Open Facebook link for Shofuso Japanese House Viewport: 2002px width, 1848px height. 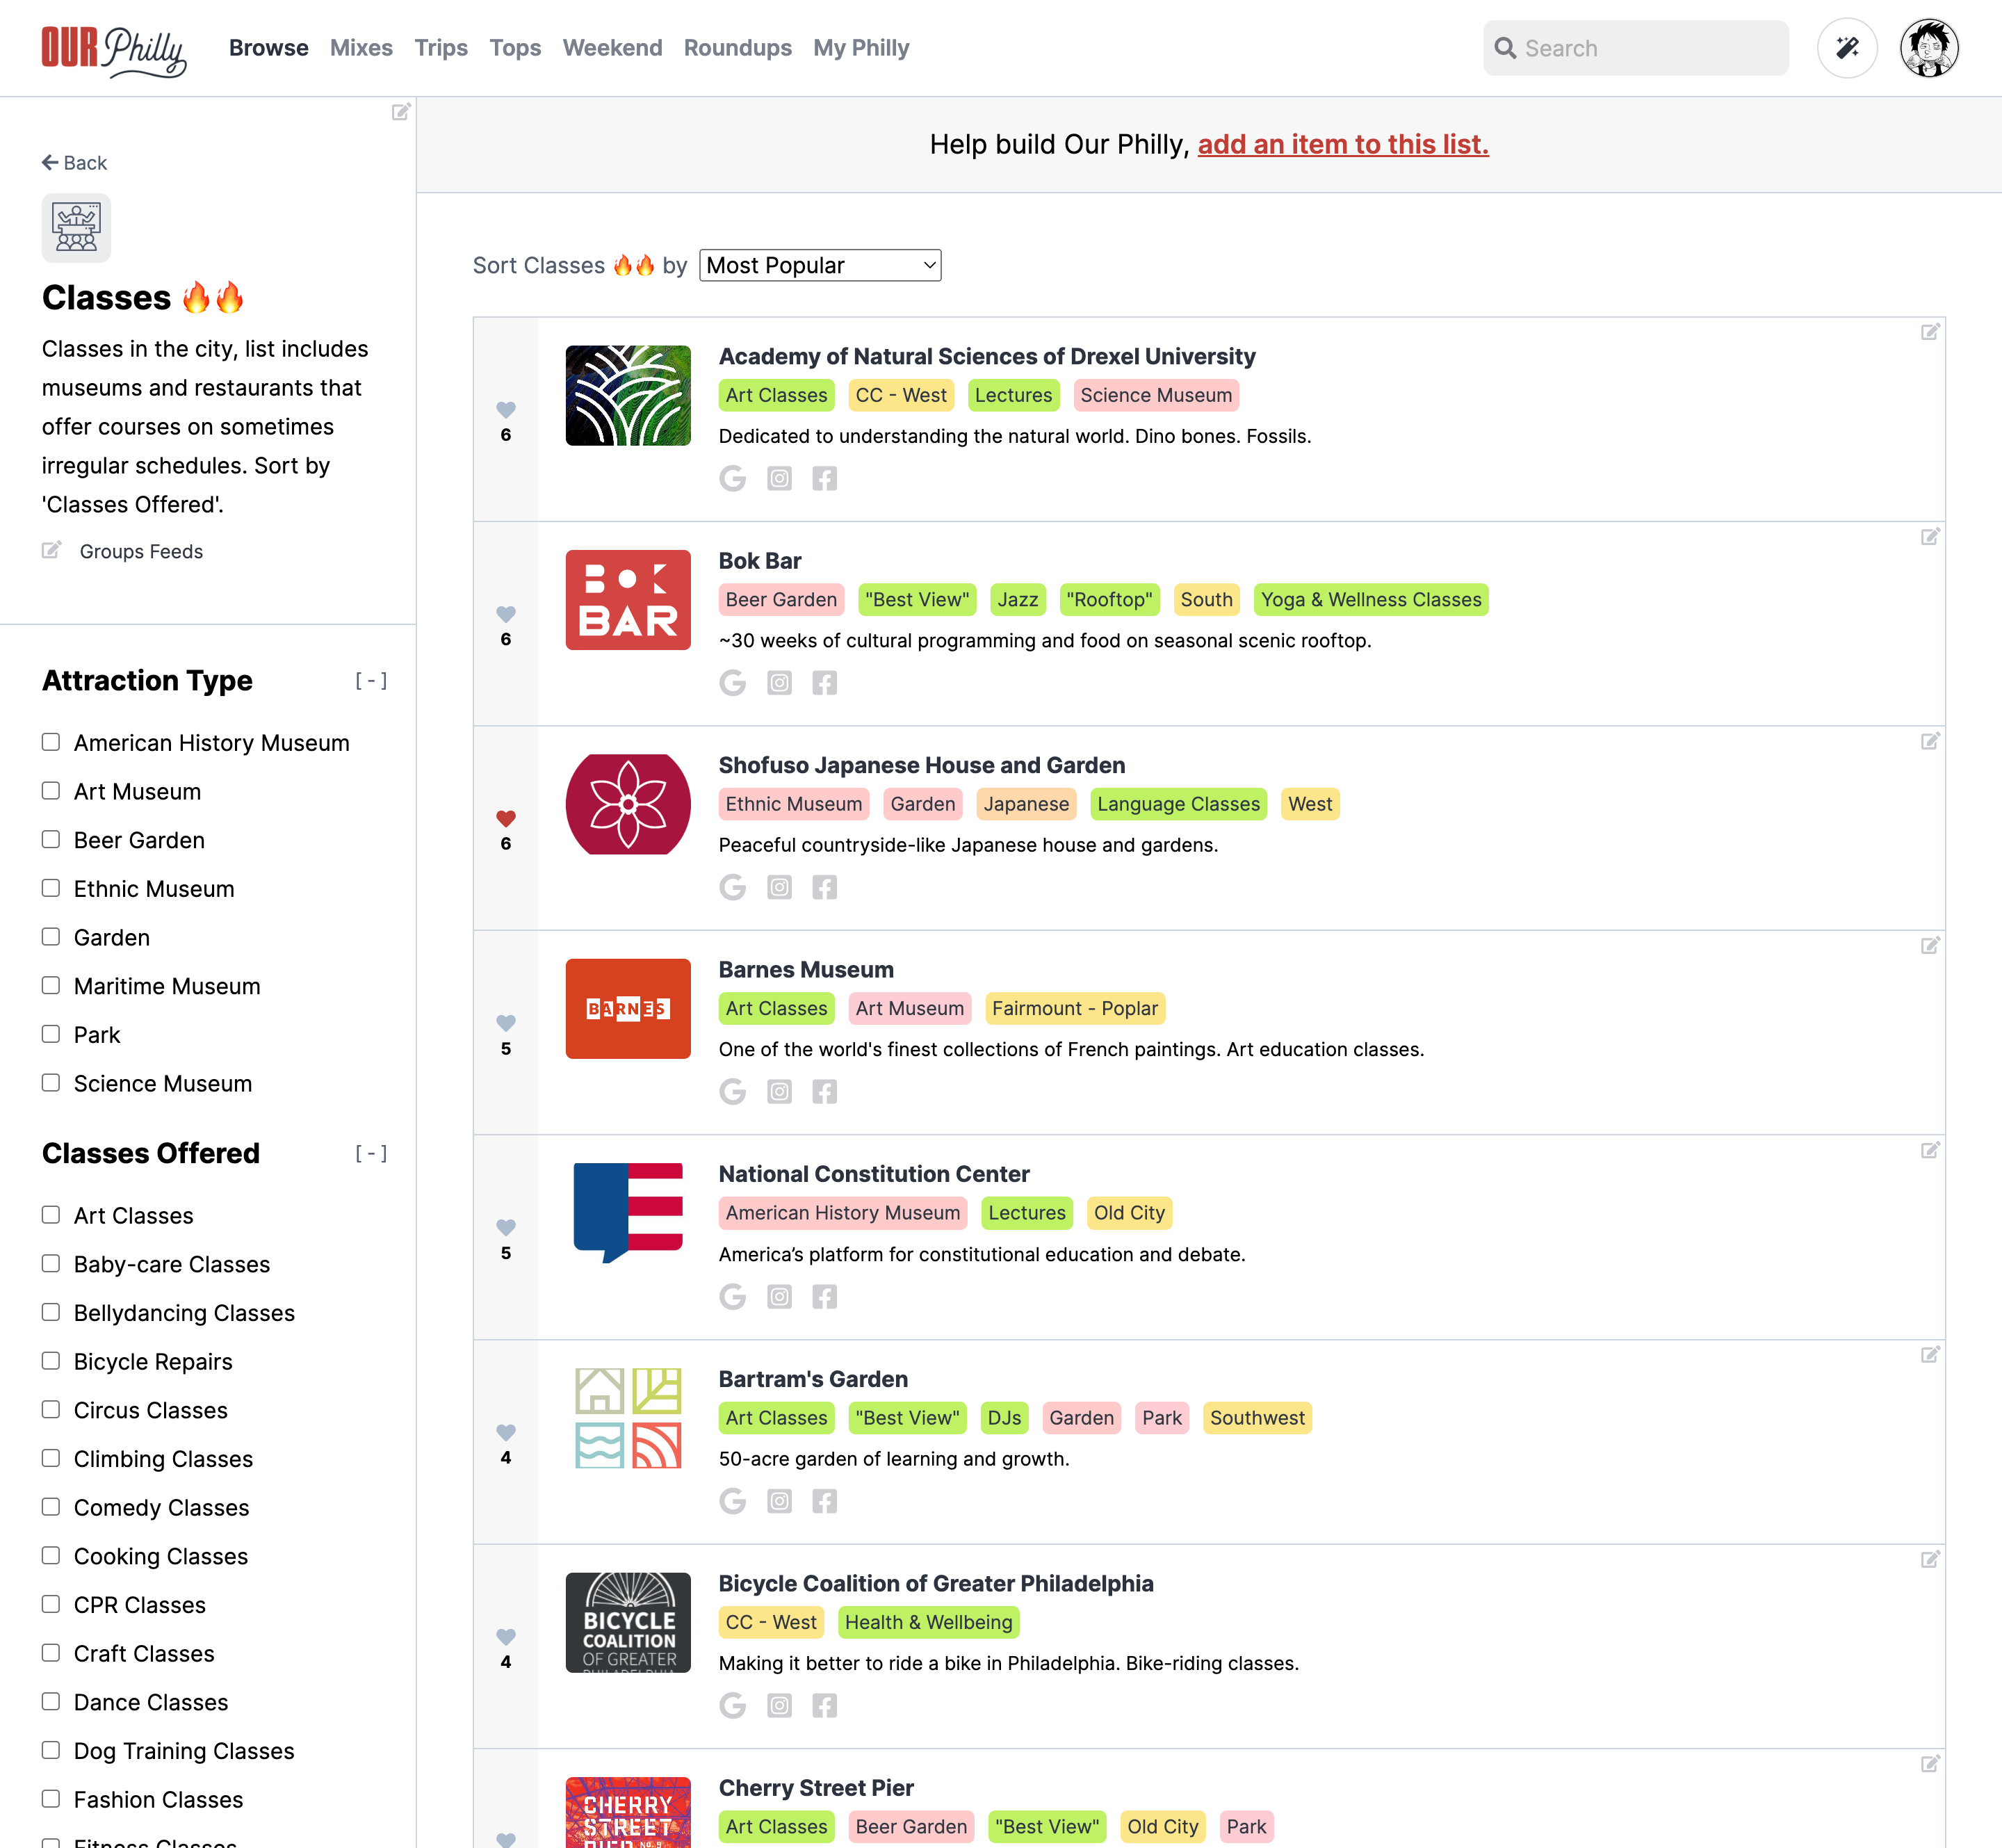pyautogui.click(x=824, y=887)
